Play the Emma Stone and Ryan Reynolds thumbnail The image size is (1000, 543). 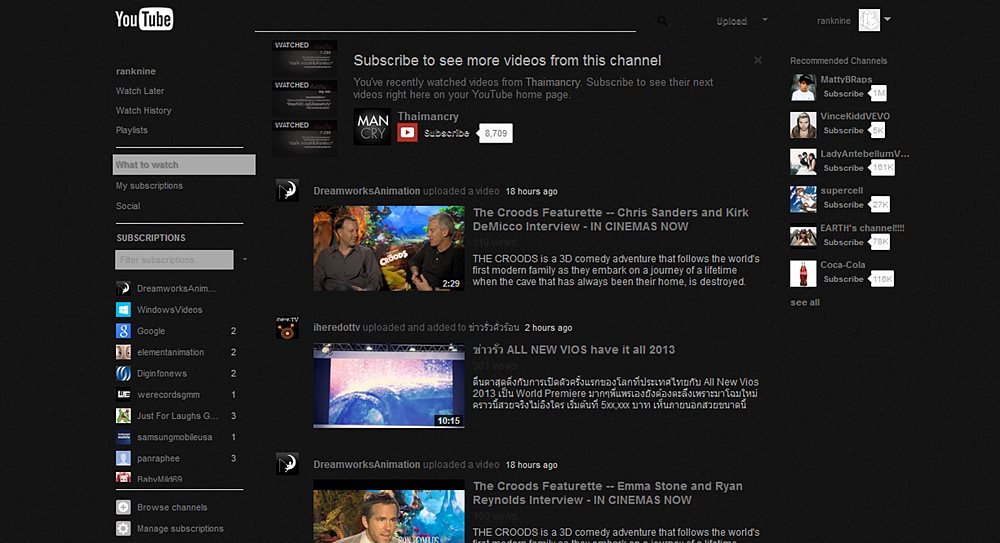(389, 511)
